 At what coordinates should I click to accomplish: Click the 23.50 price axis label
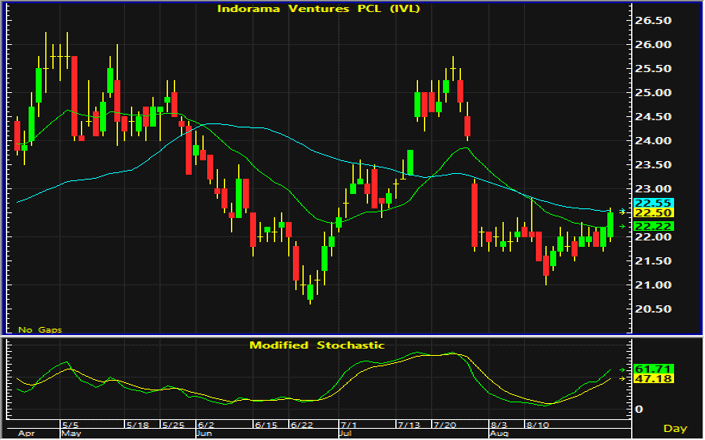653,165
